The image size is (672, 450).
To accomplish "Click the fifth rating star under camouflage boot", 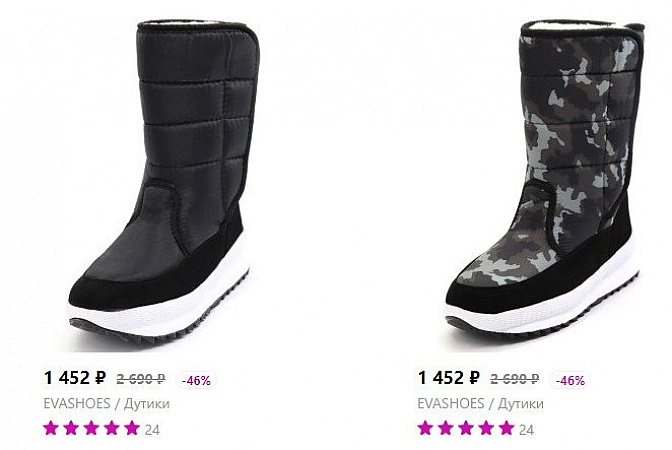I will pos(506,429).
